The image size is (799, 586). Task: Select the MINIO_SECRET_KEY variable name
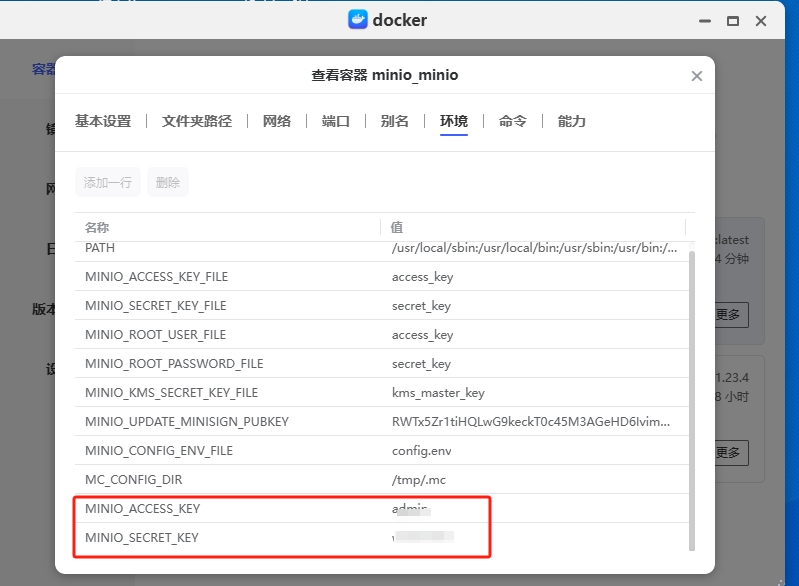(142, 538)
